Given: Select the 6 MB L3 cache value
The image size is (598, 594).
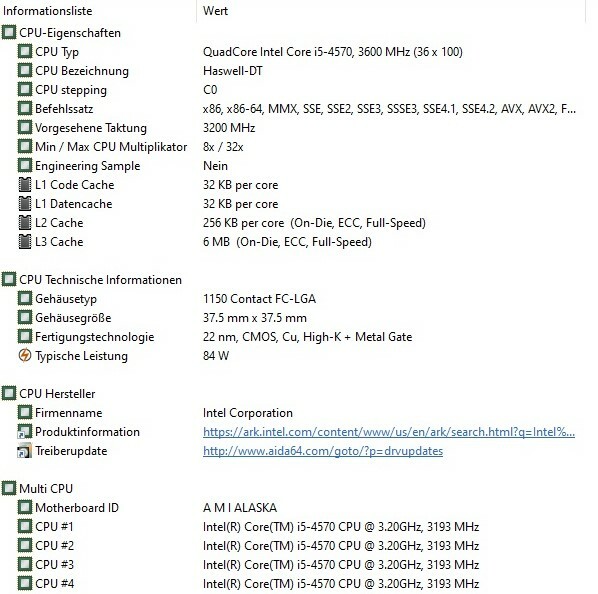Looking at the screenshot, I should tap(287, 242).
